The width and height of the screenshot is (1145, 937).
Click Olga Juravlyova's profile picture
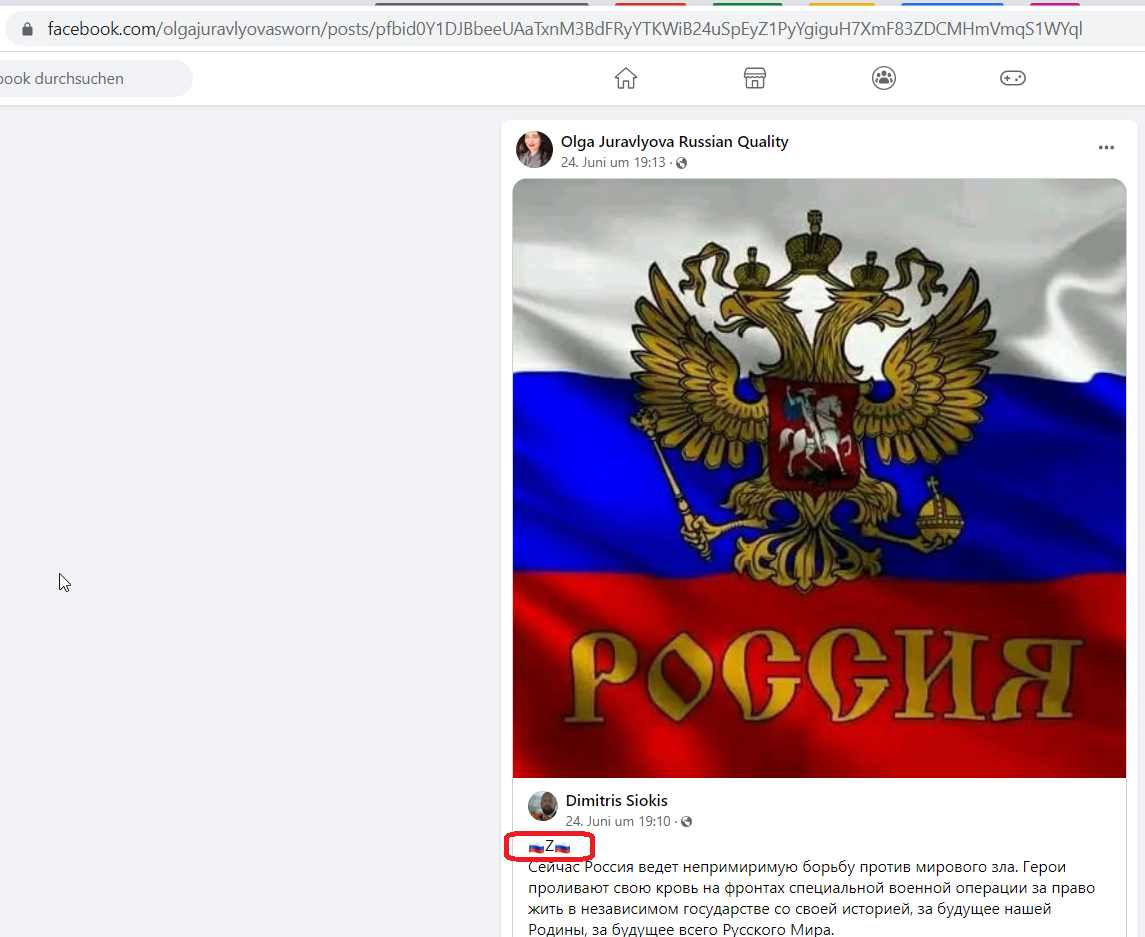(535, 150)
